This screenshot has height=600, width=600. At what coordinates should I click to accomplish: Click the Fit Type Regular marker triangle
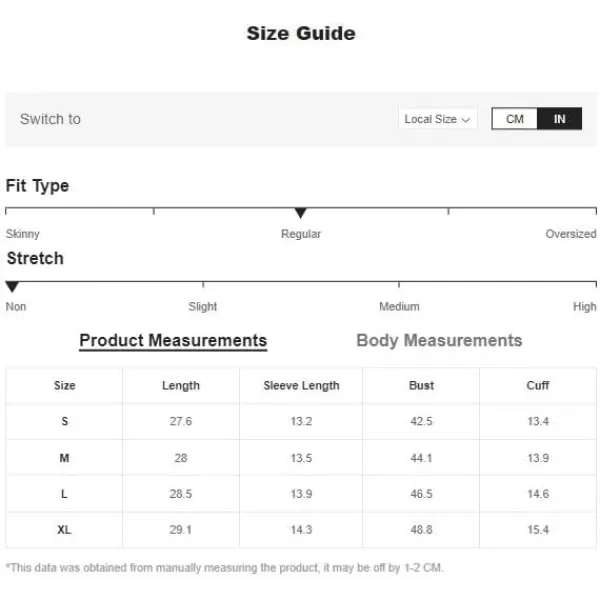tap(300, 213)
